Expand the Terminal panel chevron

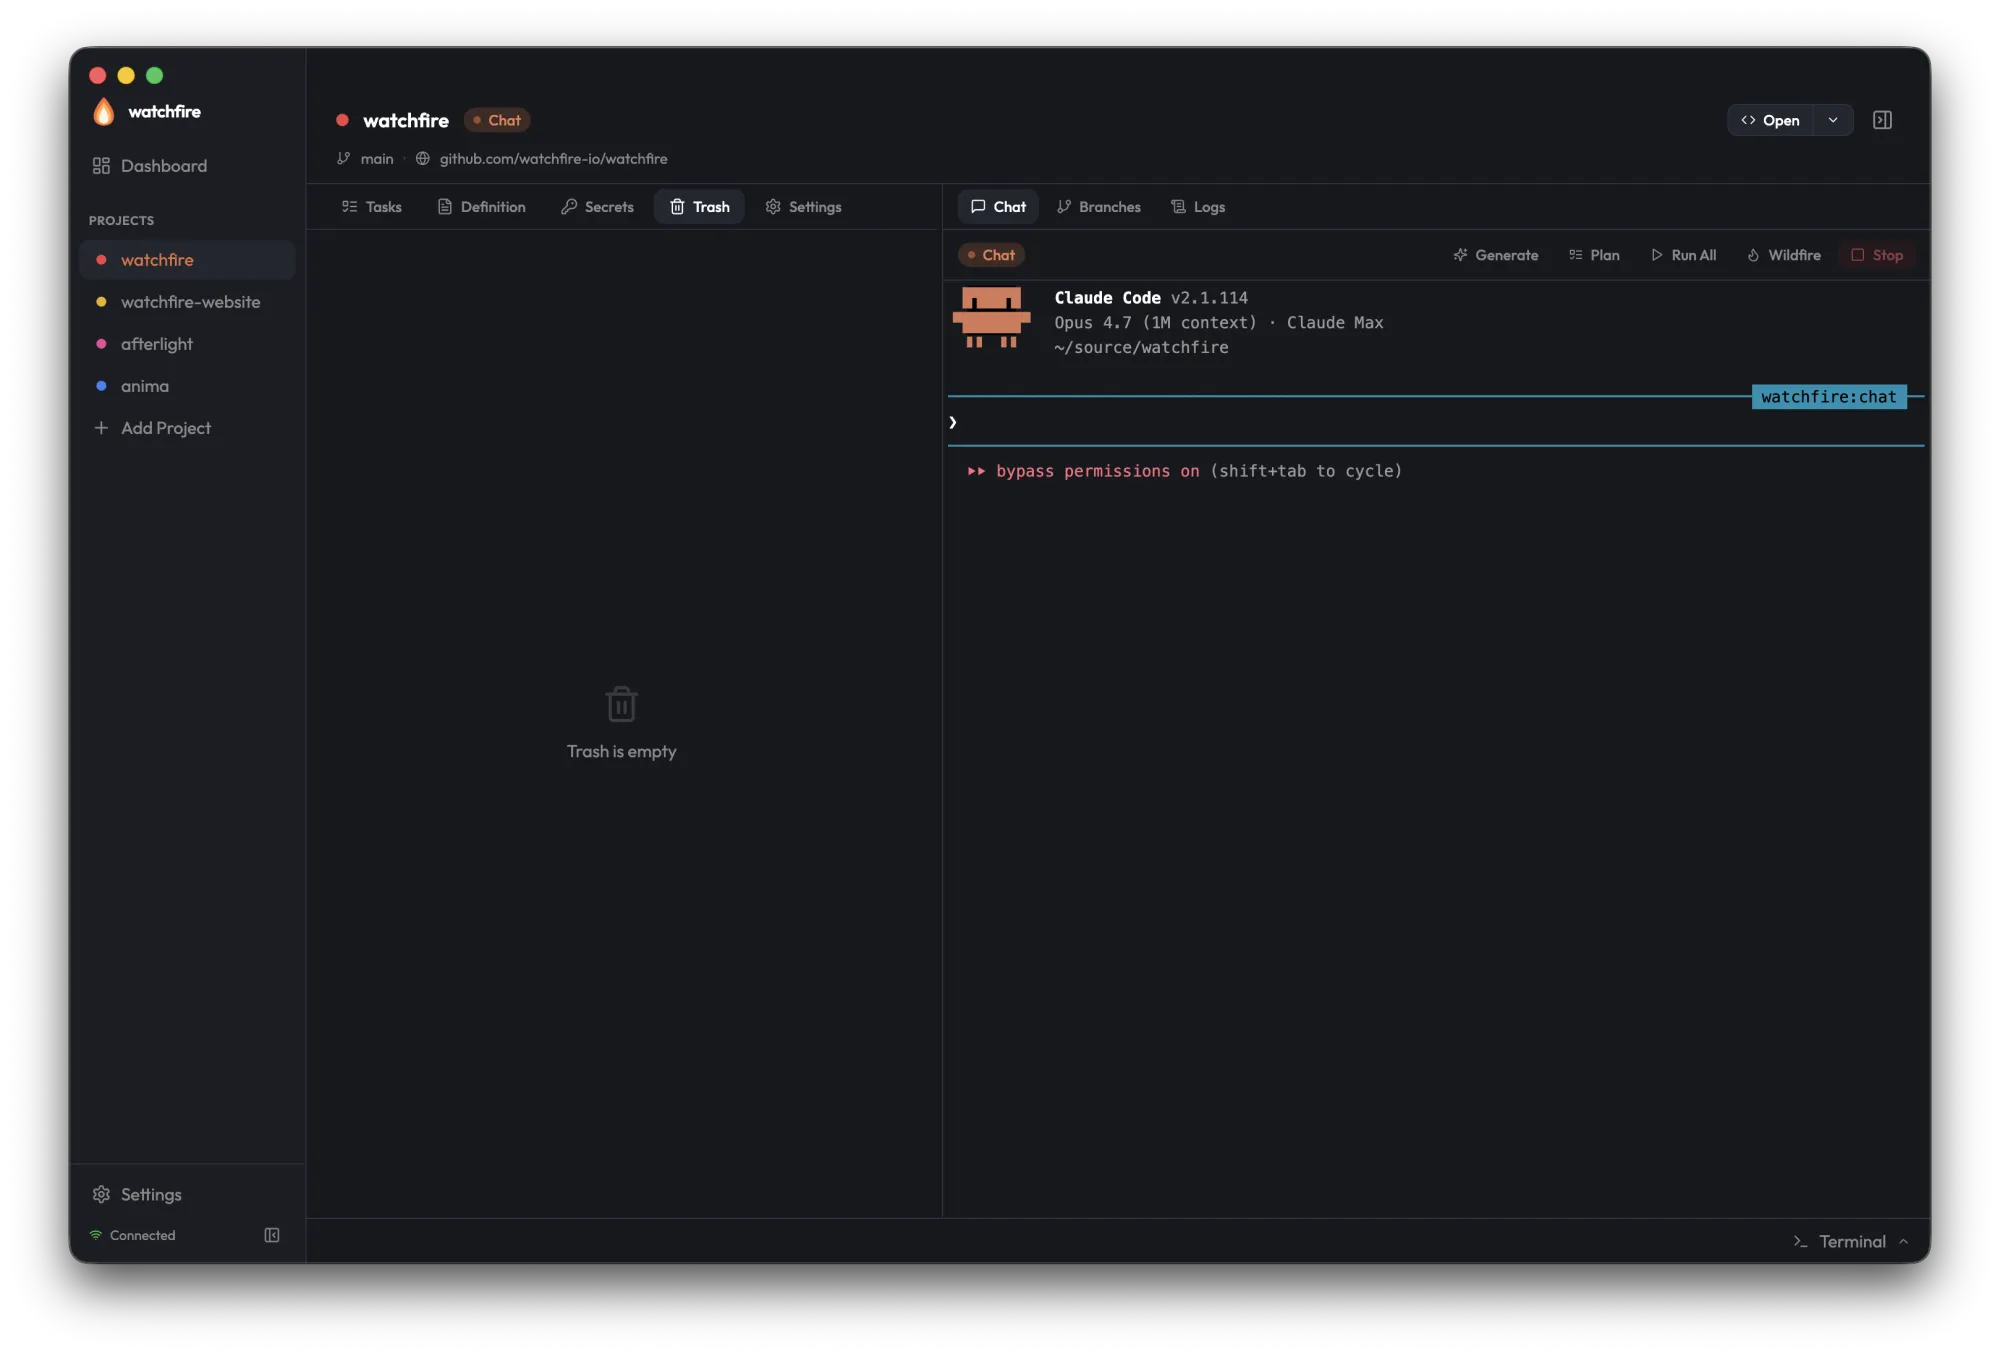(1903, 1241)
